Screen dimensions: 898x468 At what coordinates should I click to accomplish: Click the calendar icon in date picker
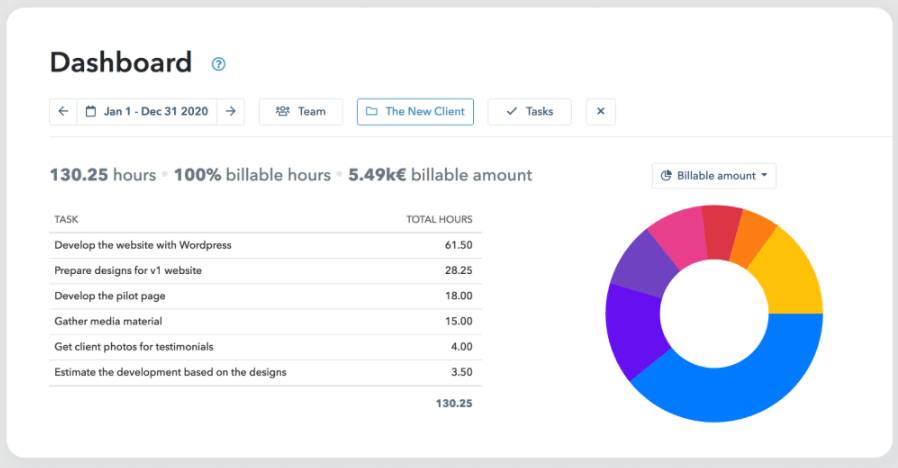click(91, 111)
